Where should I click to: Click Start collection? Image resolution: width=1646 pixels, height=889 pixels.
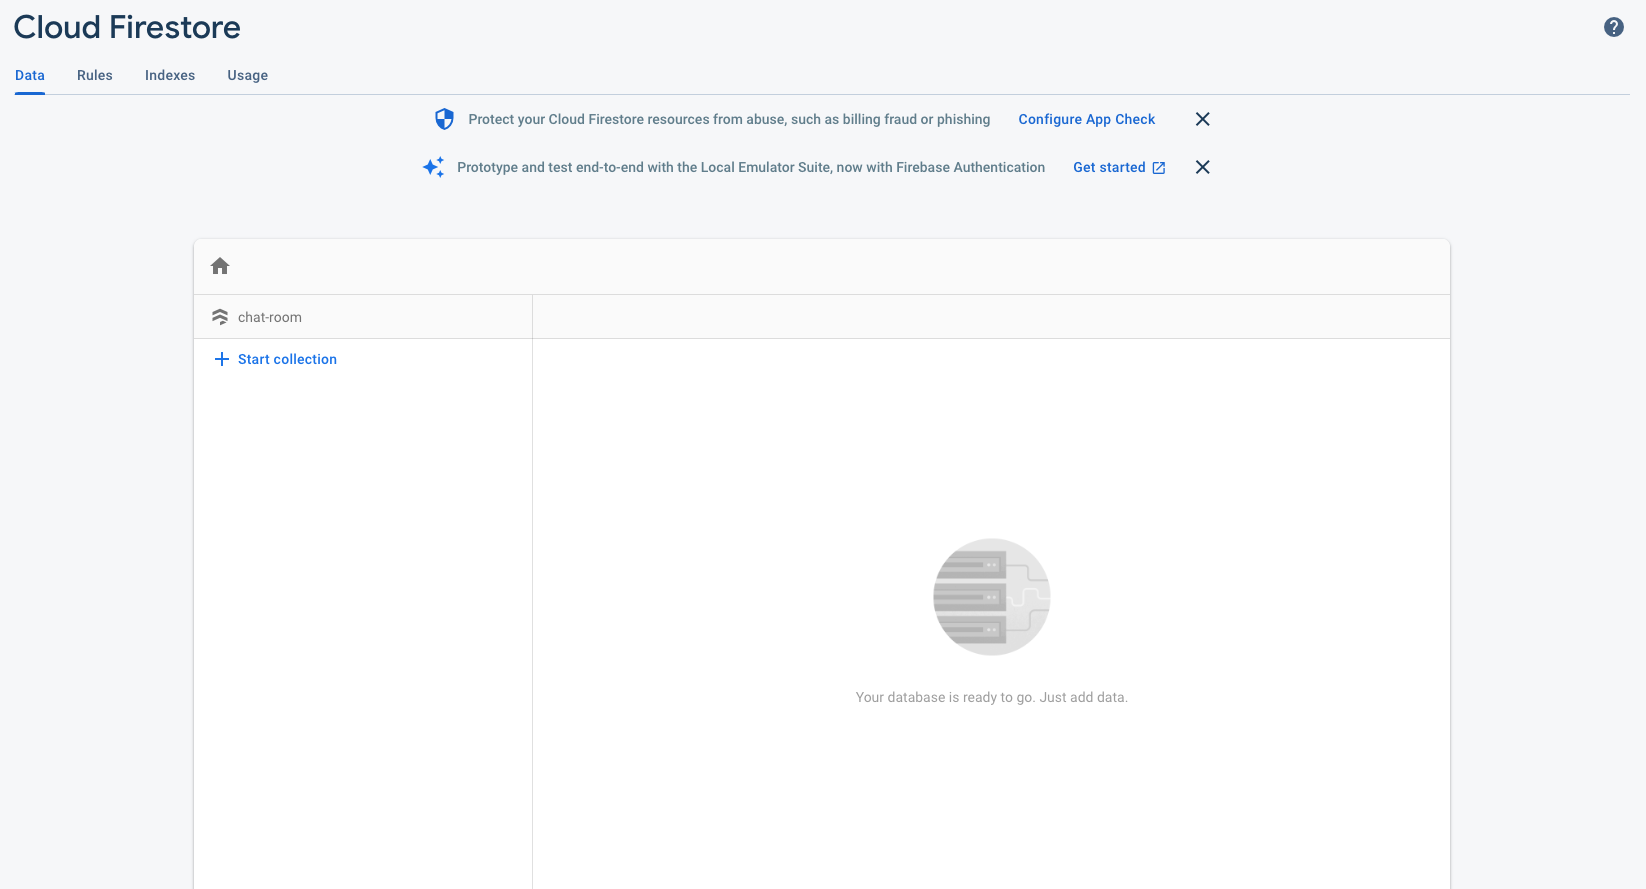pos(287,359)
